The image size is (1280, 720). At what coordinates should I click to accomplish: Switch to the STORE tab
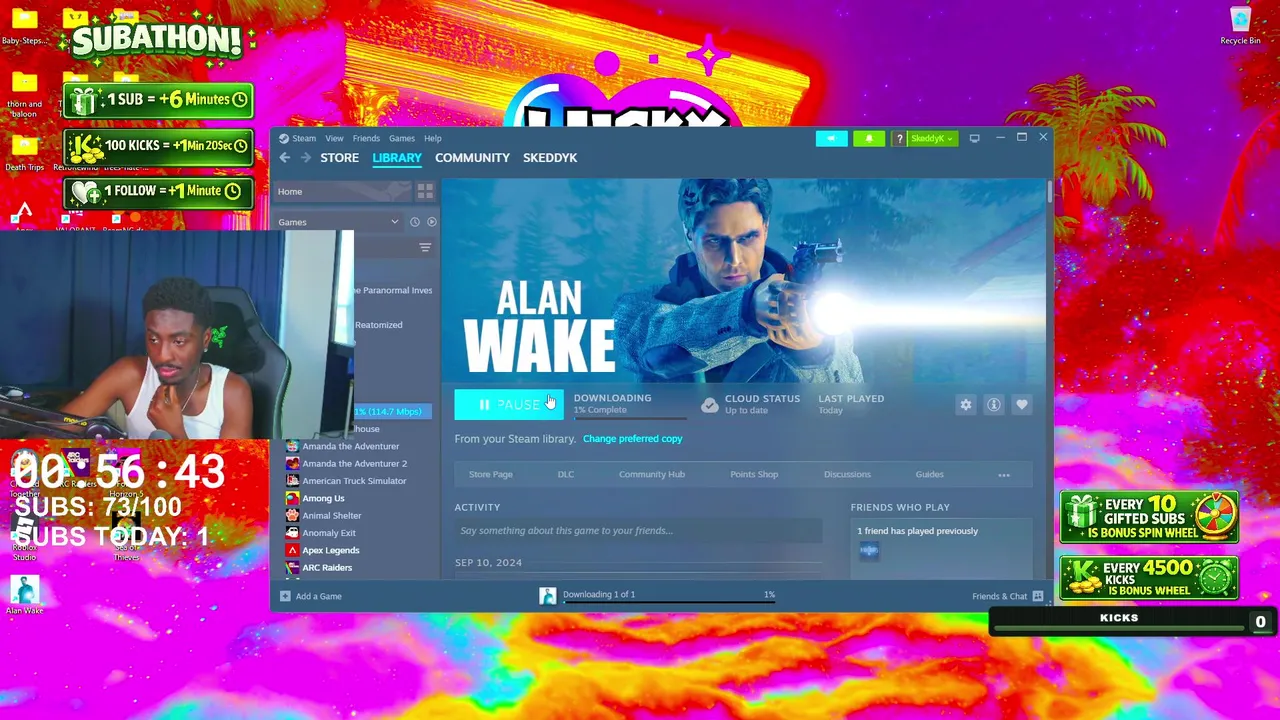click(x=339, y=158)
